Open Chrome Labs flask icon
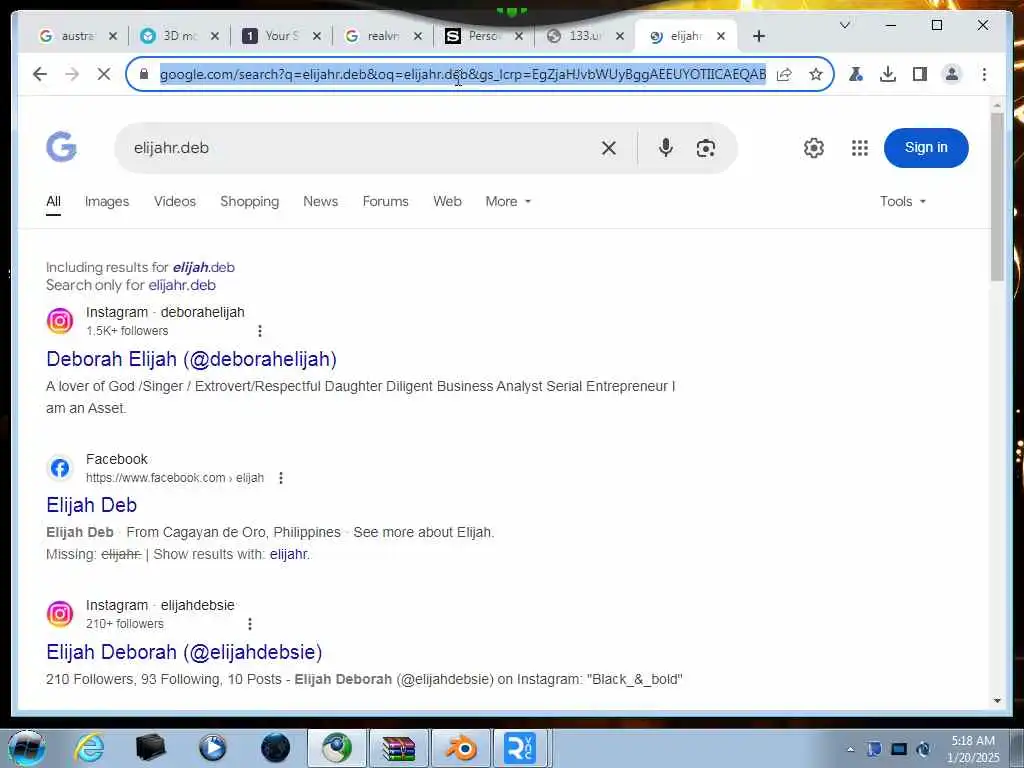This screenshot has width=1024, height=768. click(856, 74)
